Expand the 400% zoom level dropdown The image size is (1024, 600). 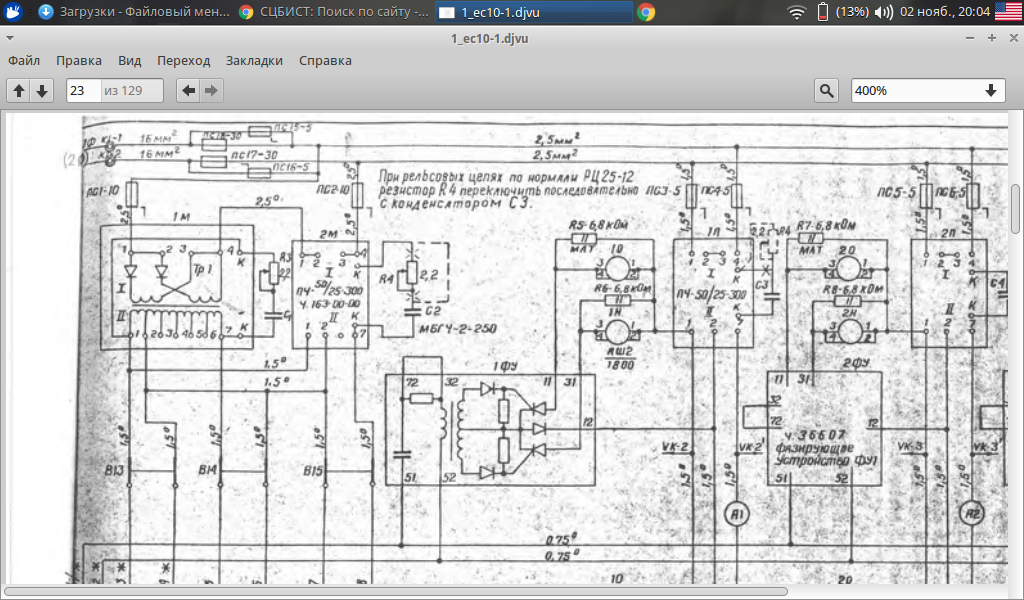tap(991, 91)
